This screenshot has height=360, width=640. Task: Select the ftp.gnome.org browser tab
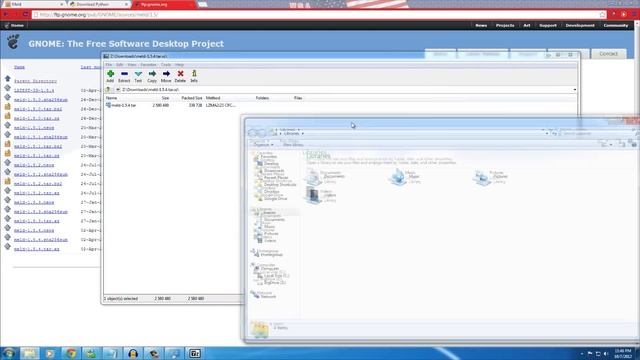point(163,4)
